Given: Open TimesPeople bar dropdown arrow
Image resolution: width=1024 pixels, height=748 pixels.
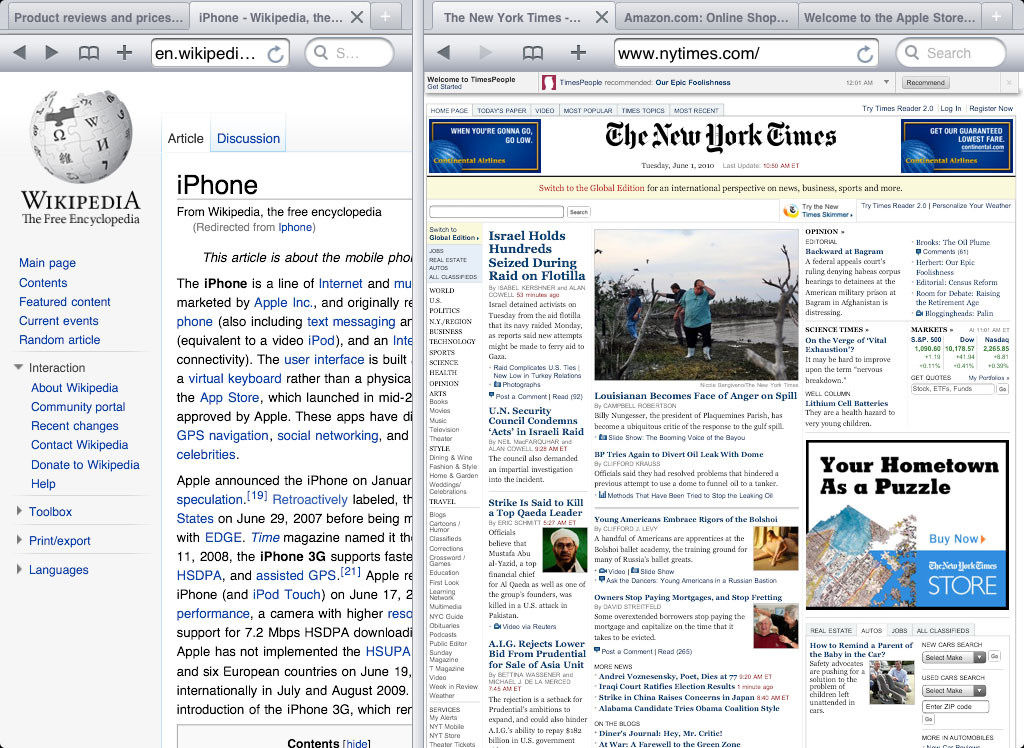Looking at the screenshot, I should [x=886, y=82].
